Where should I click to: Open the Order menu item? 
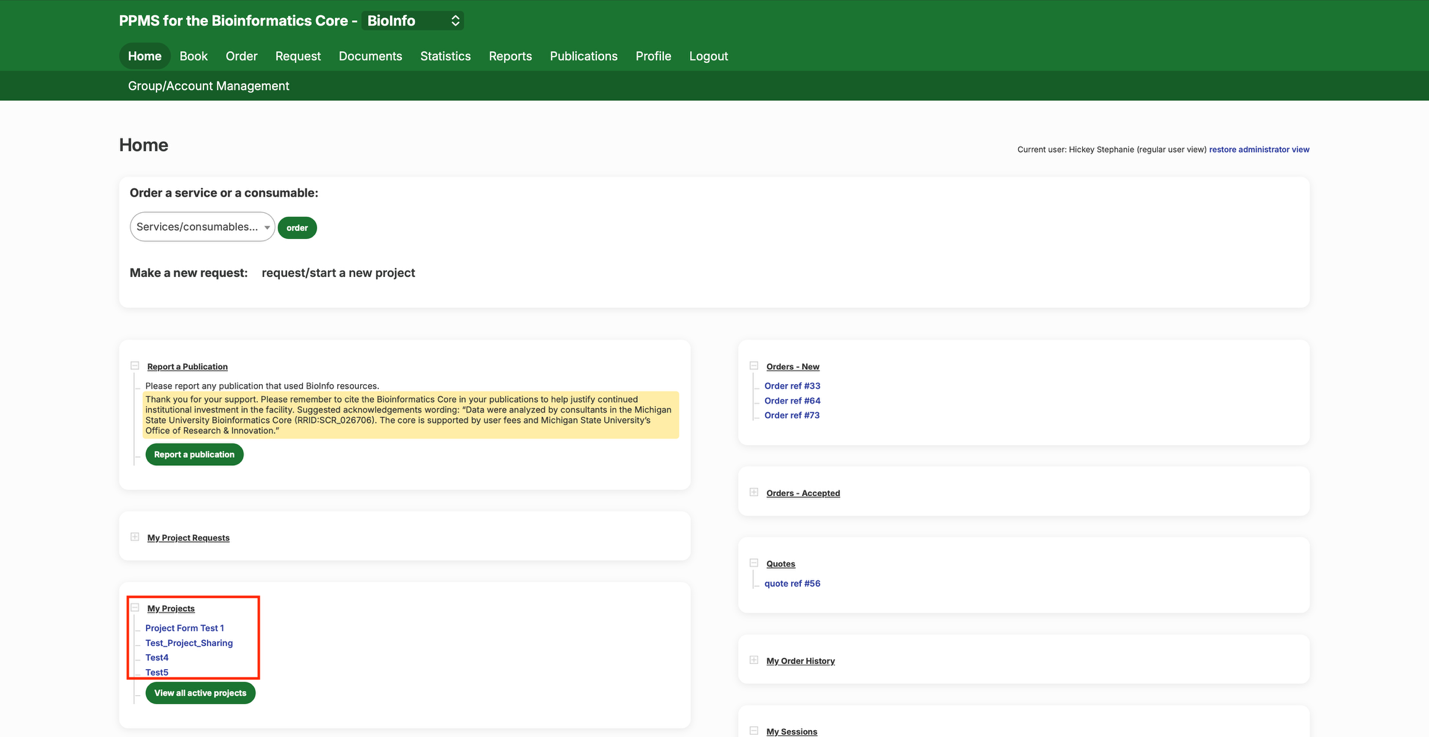(241, 56)
